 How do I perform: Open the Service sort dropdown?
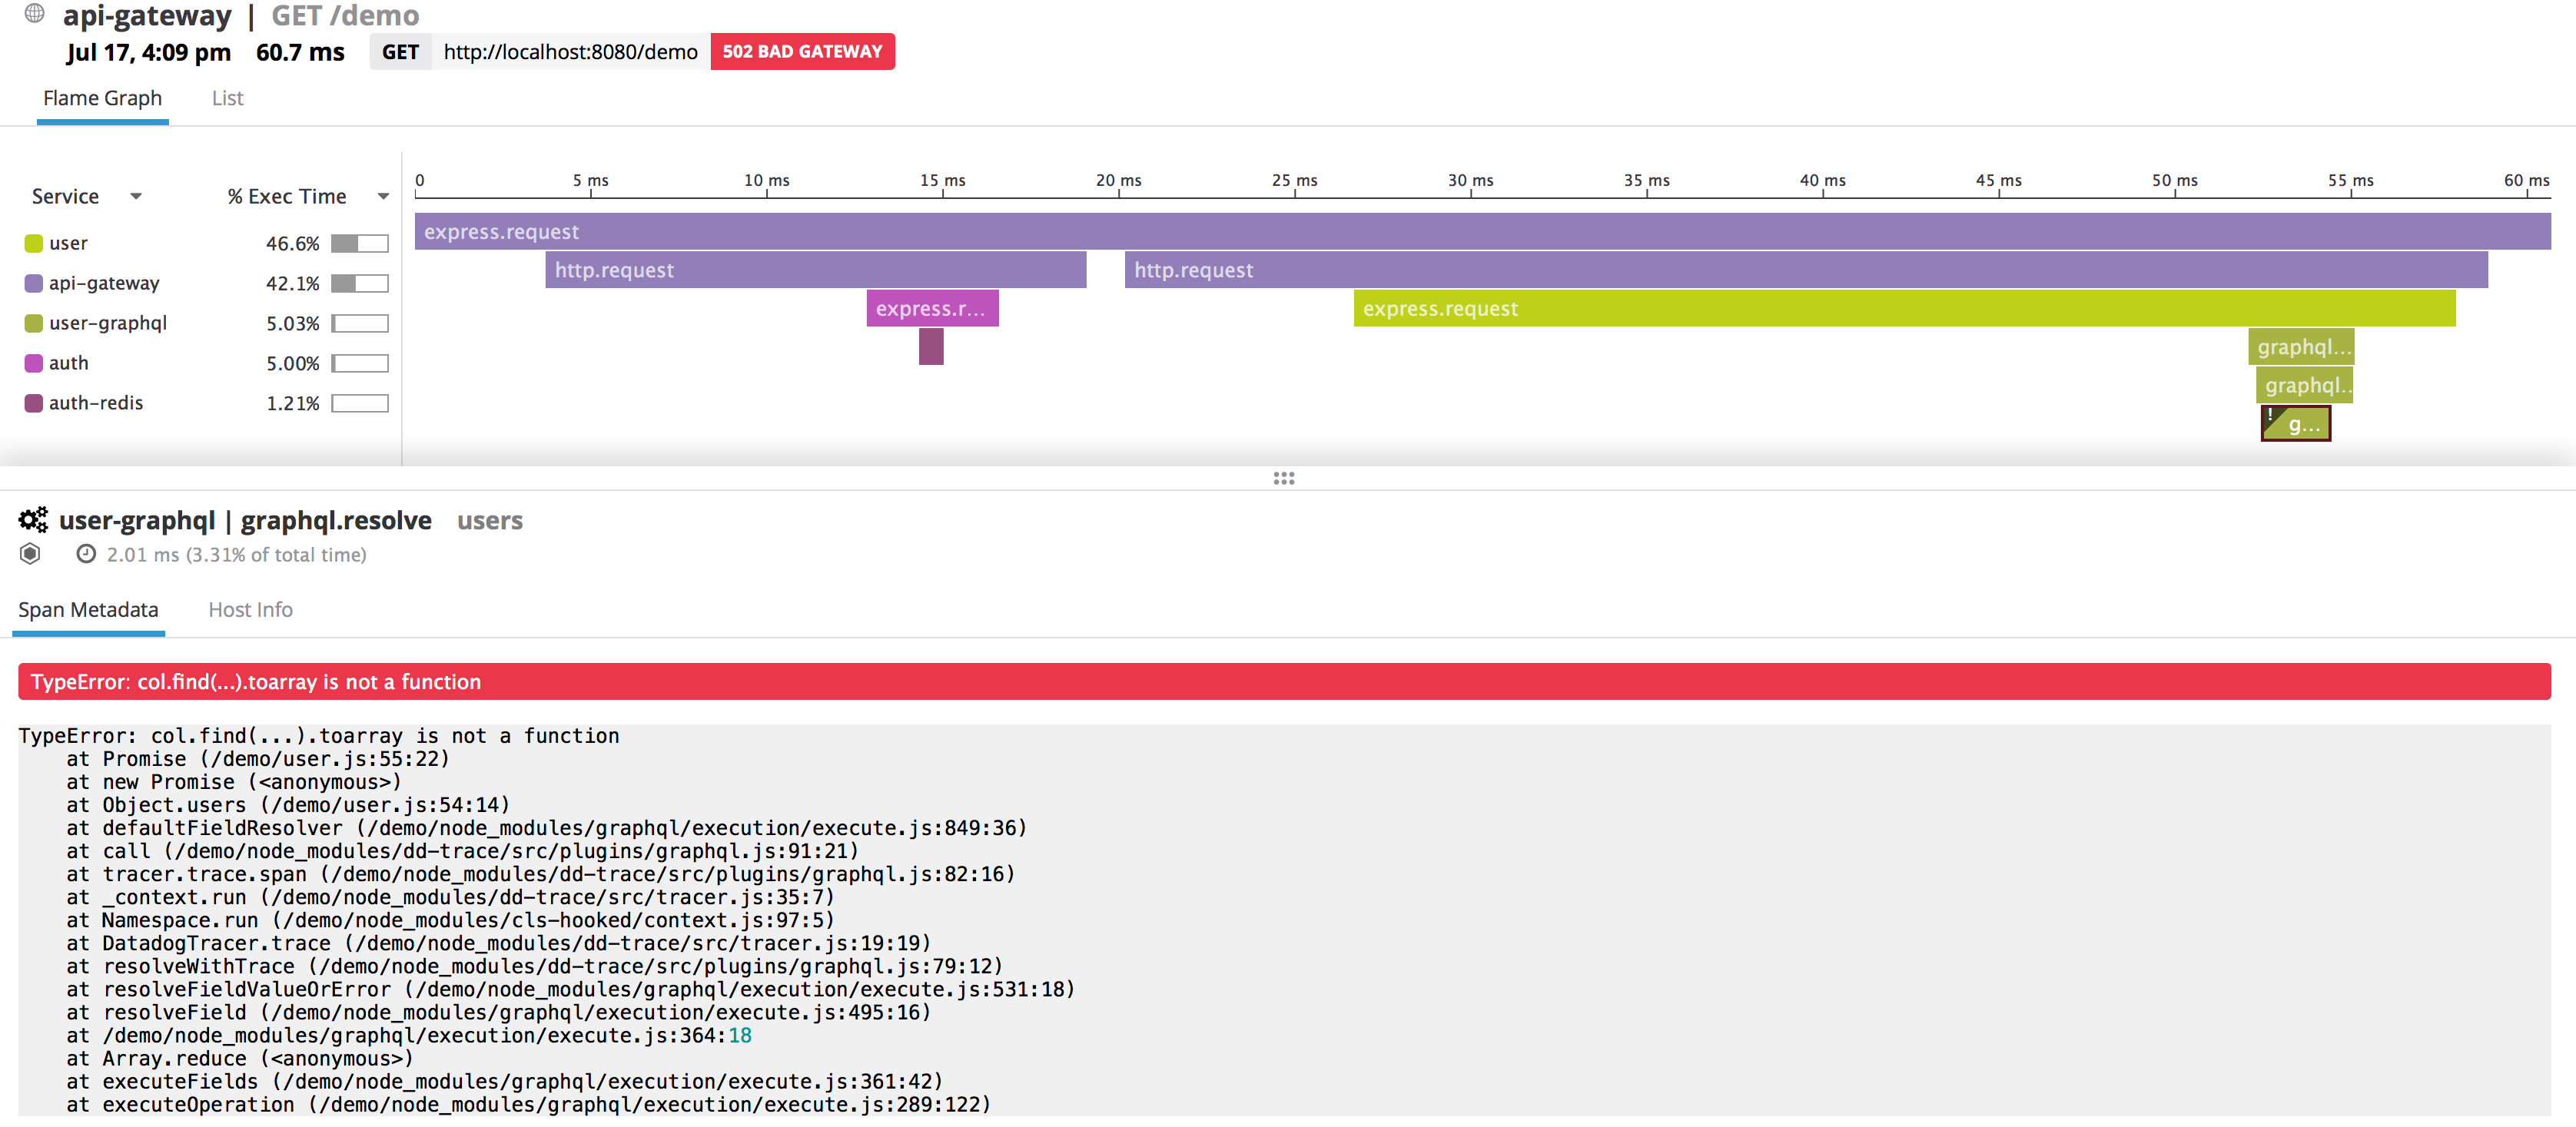pos(137,196)
